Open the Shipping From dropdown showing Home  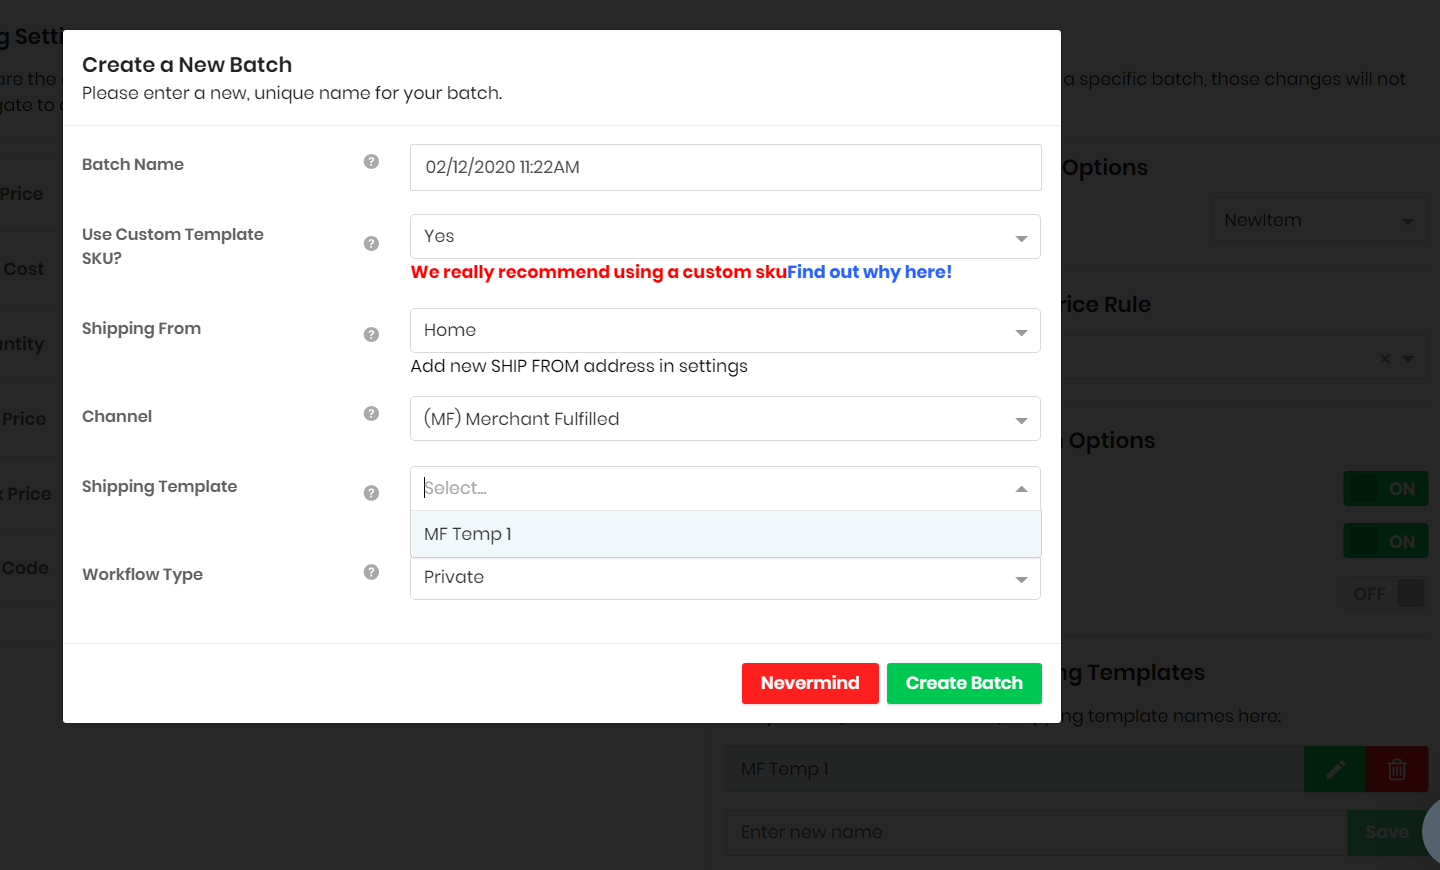point(725,330)
